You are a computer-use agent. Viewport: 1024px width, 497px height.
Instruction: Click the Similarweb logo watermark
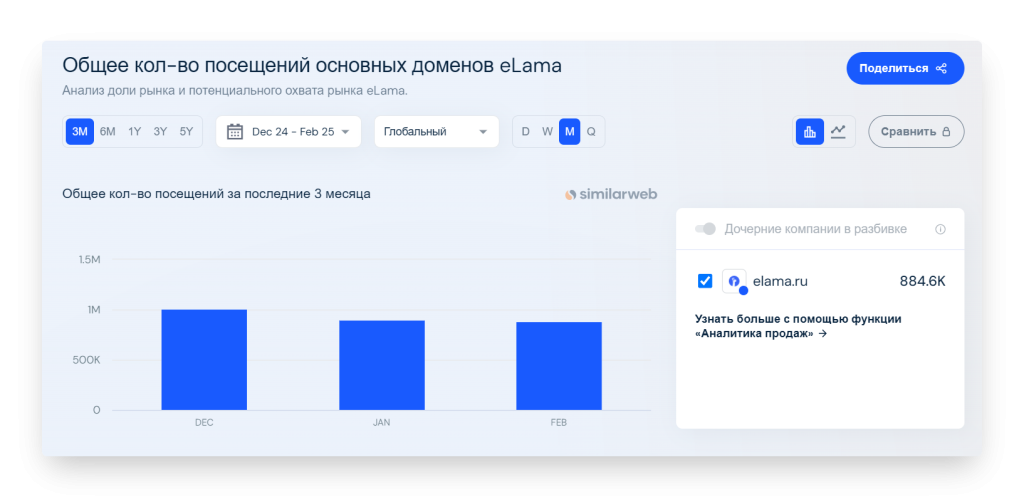(611, 194)
